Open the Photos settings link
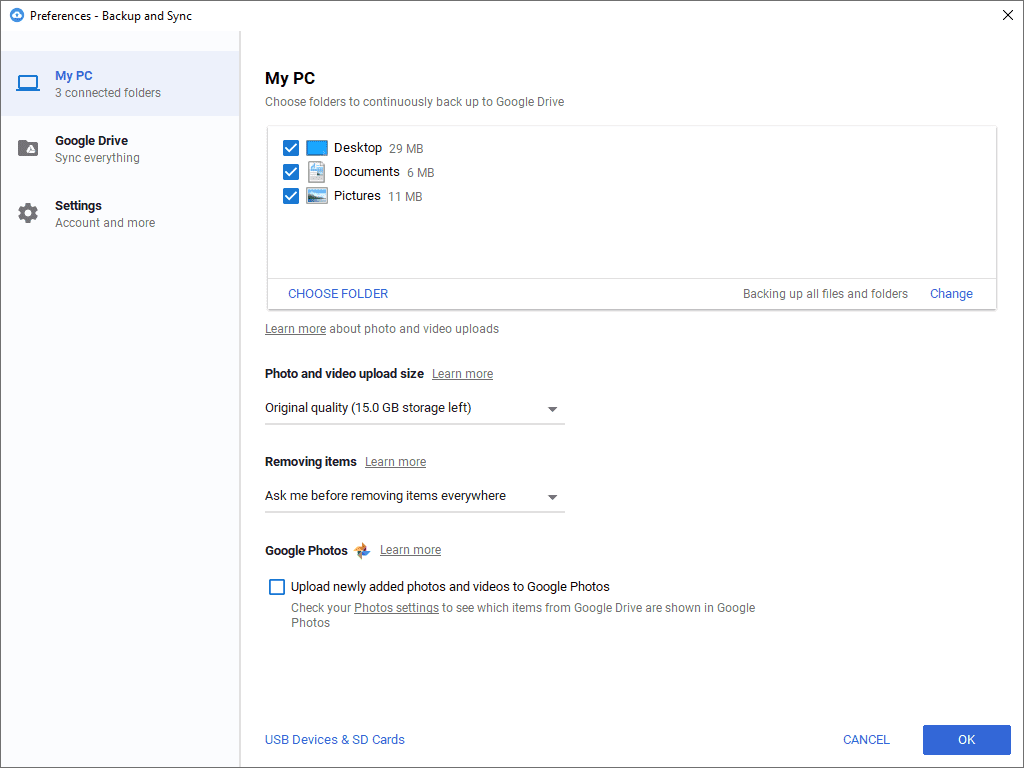The image size is (1024, 768). click(396, 607)
